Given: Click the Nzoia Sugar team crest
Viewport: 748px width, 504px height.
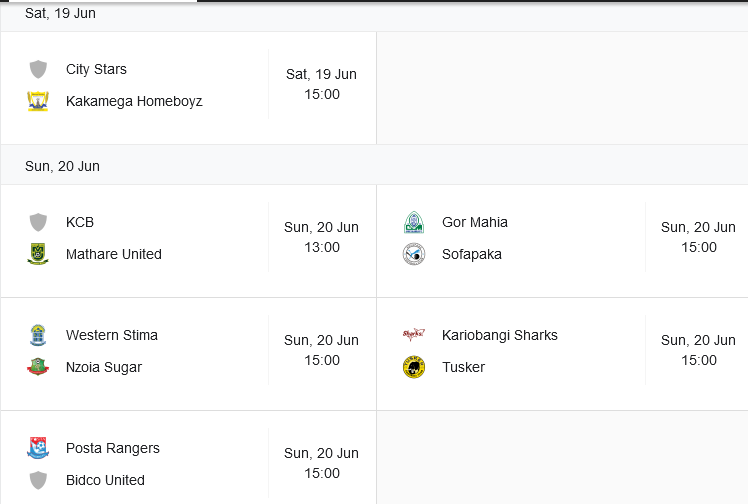Looking at the screenshot, I should [38, 367].
